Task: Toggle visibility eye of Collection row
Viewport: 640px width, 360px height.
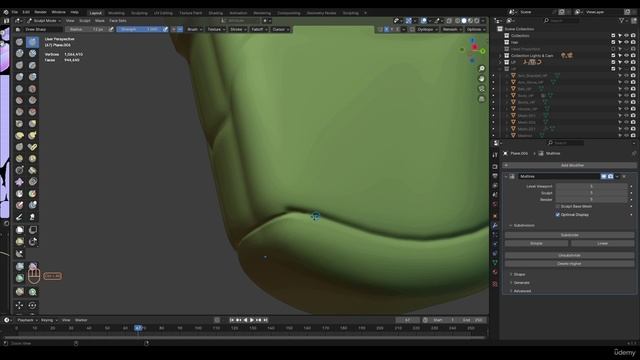Action: [627, 36]
